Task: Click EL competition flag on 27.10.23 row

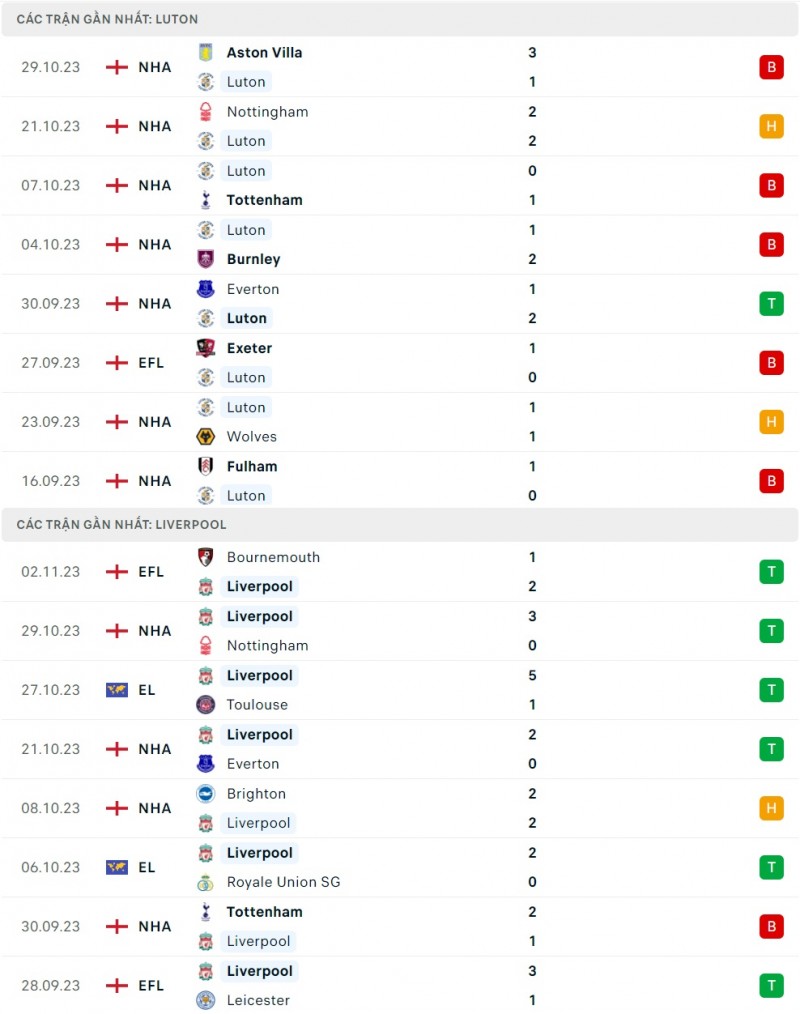Action: pos(117,690)
